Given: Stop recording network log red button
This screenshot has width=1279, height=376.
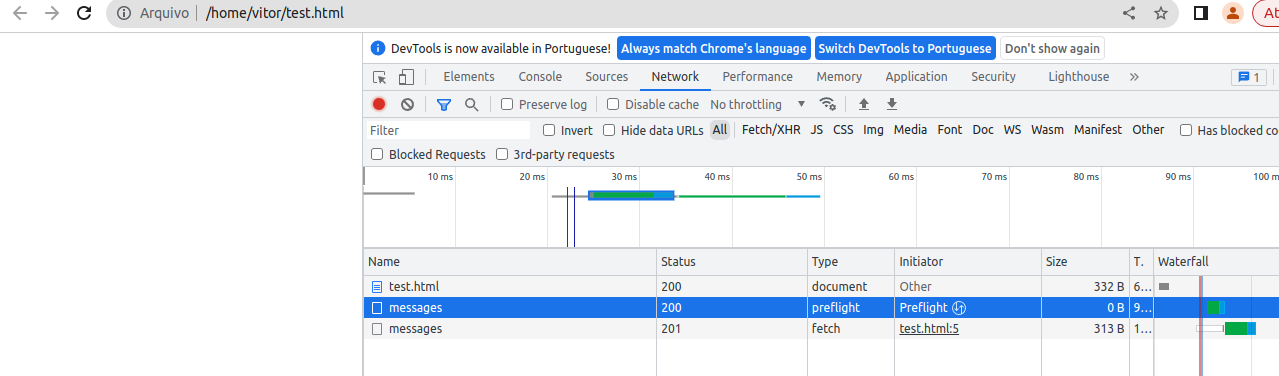Looking at the screenshot, I should point(379,104).
